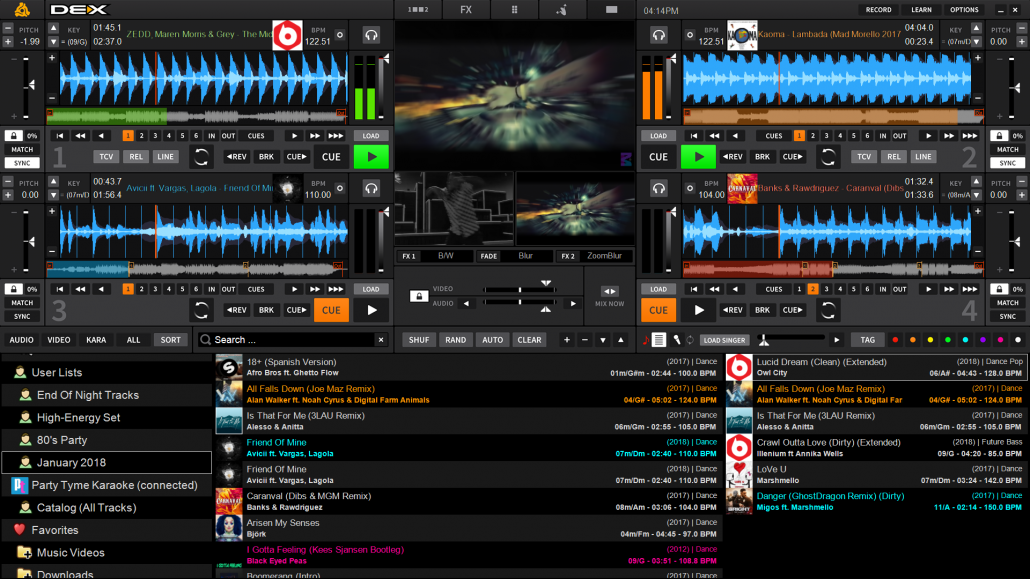Click LOAD on deck 4
Viewport: 1030px width, 579px height.
point(658,289)
